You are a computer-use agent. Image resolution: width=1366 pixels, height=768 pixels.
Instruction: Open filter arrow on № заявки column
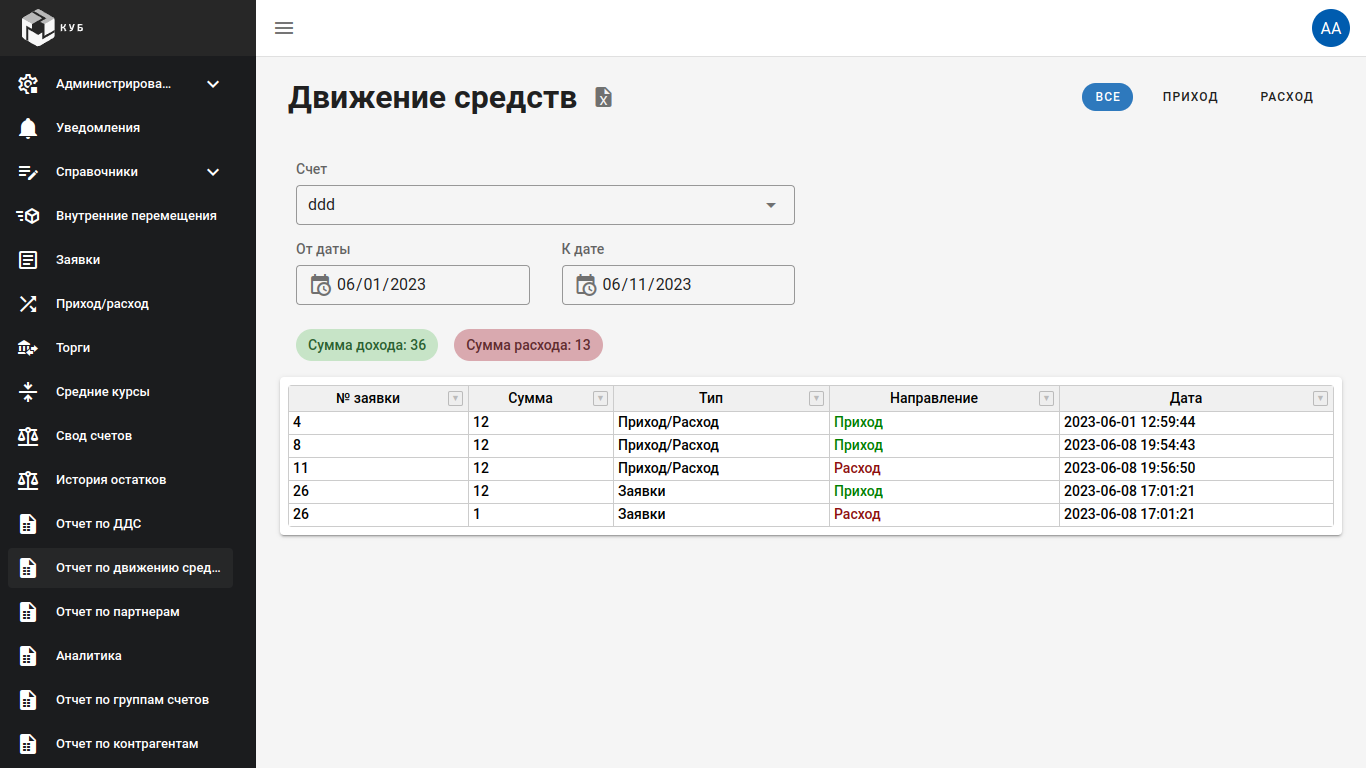[x=455, y=398]
